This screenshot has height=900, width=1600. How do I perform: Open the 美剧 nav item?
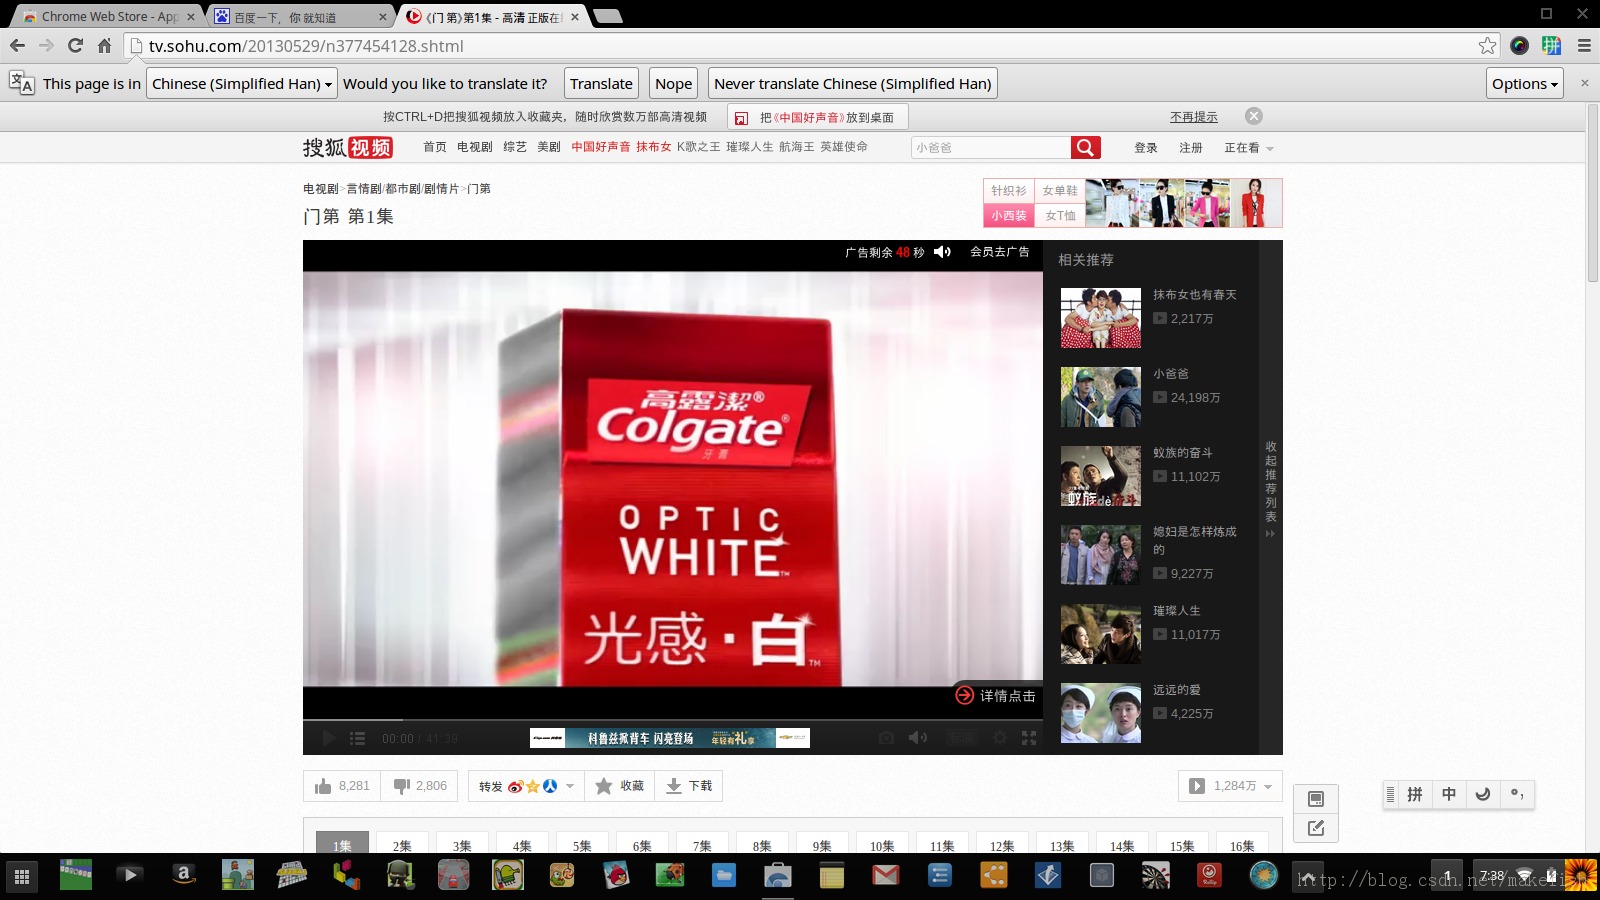tap(548, 147)
